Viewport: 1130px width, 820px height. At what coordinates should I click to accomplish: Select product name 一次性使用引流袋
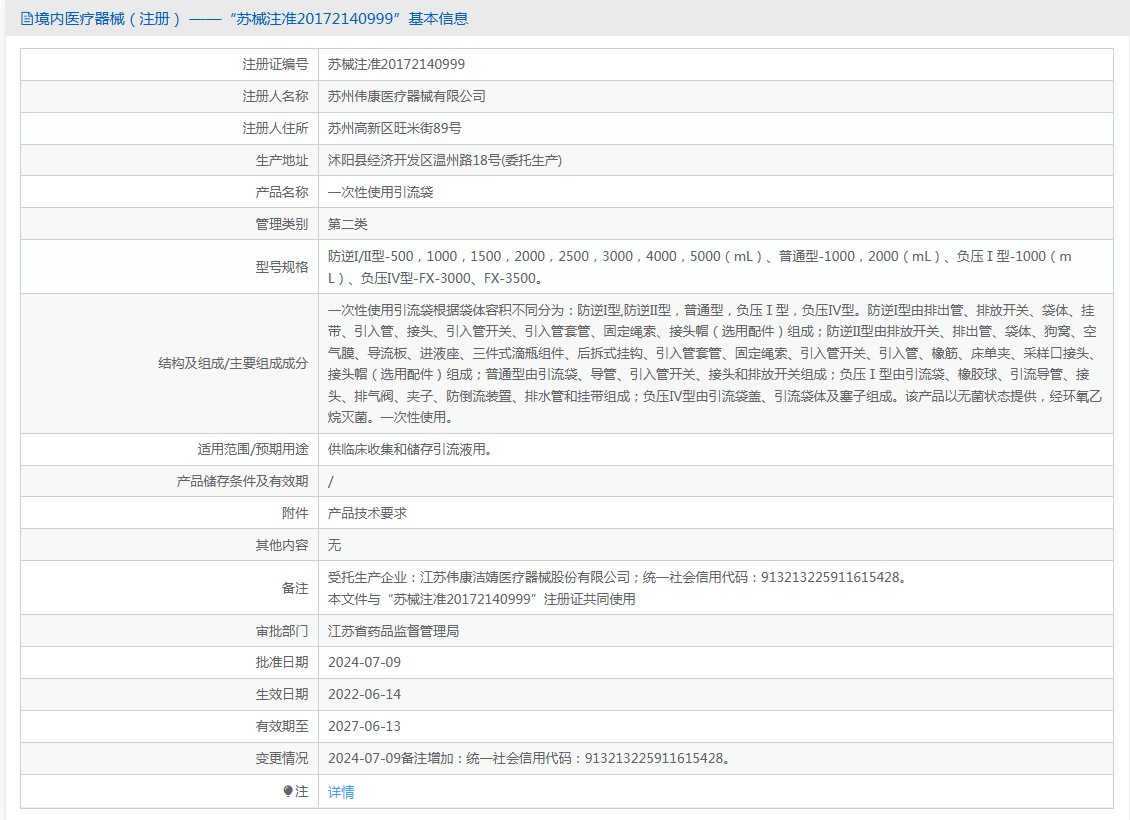click(x=381, y=192)
